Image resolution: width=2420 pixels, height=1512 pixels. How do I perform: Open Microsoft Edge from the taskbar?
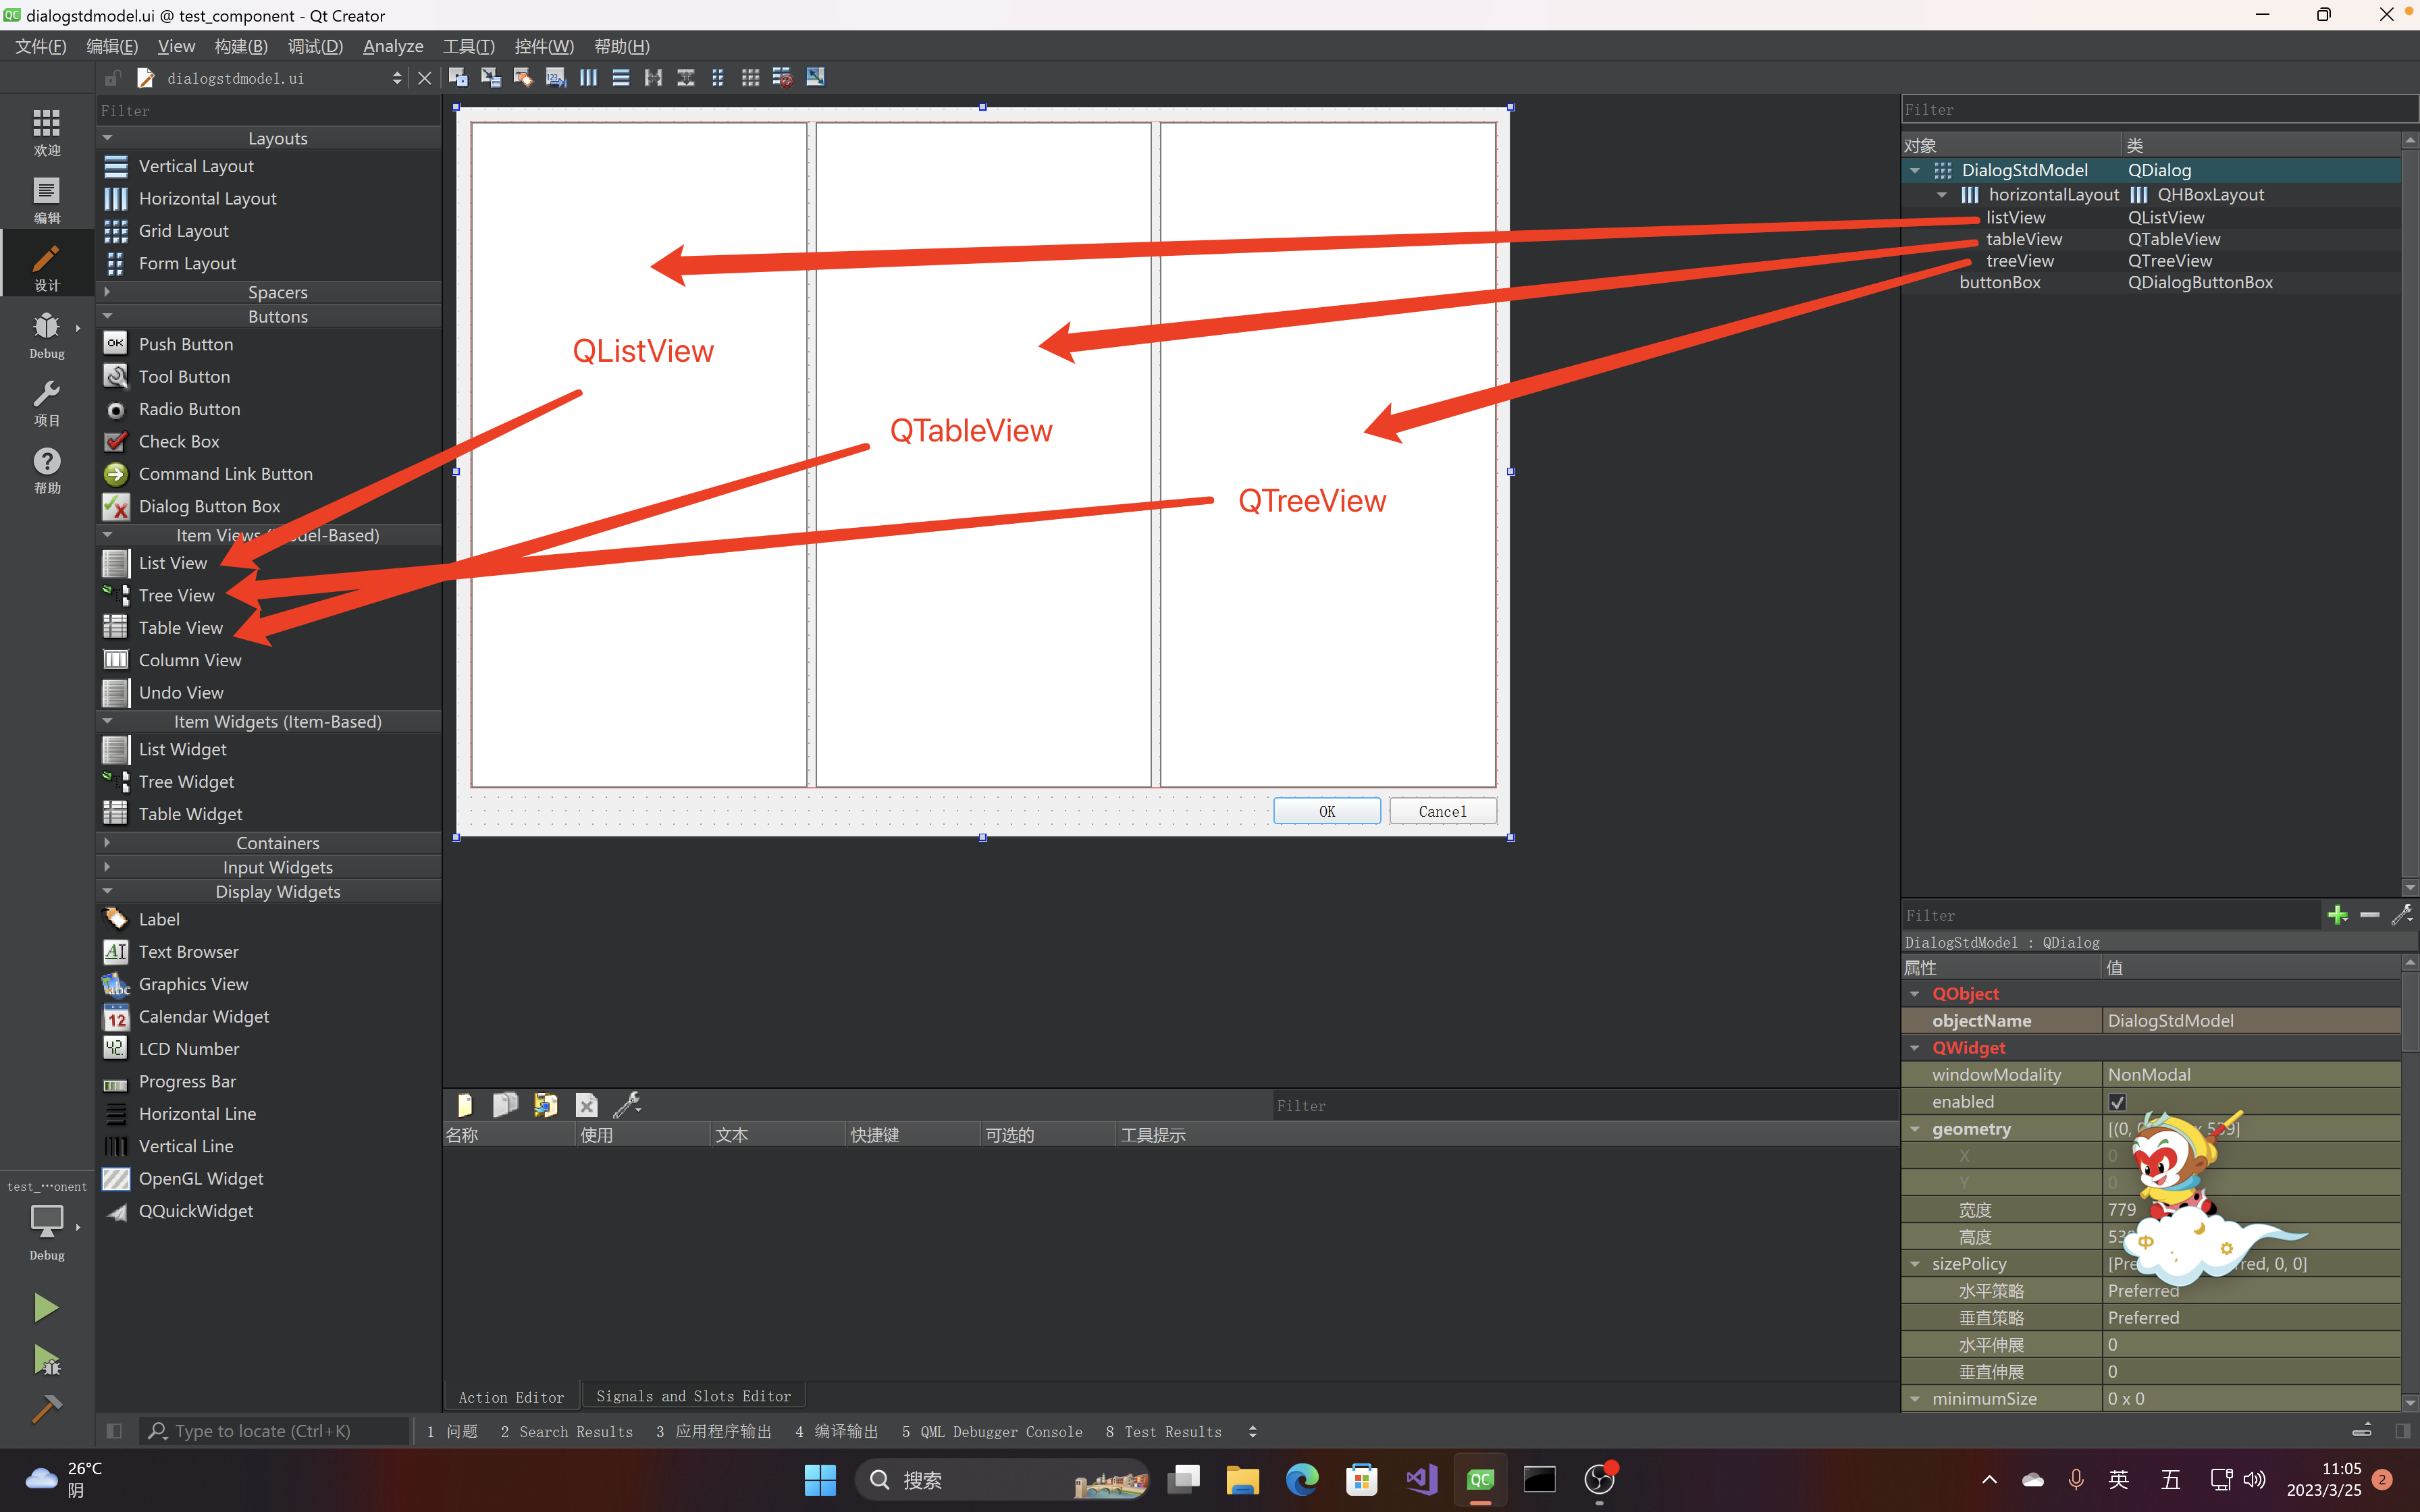coord(1302,1479)
